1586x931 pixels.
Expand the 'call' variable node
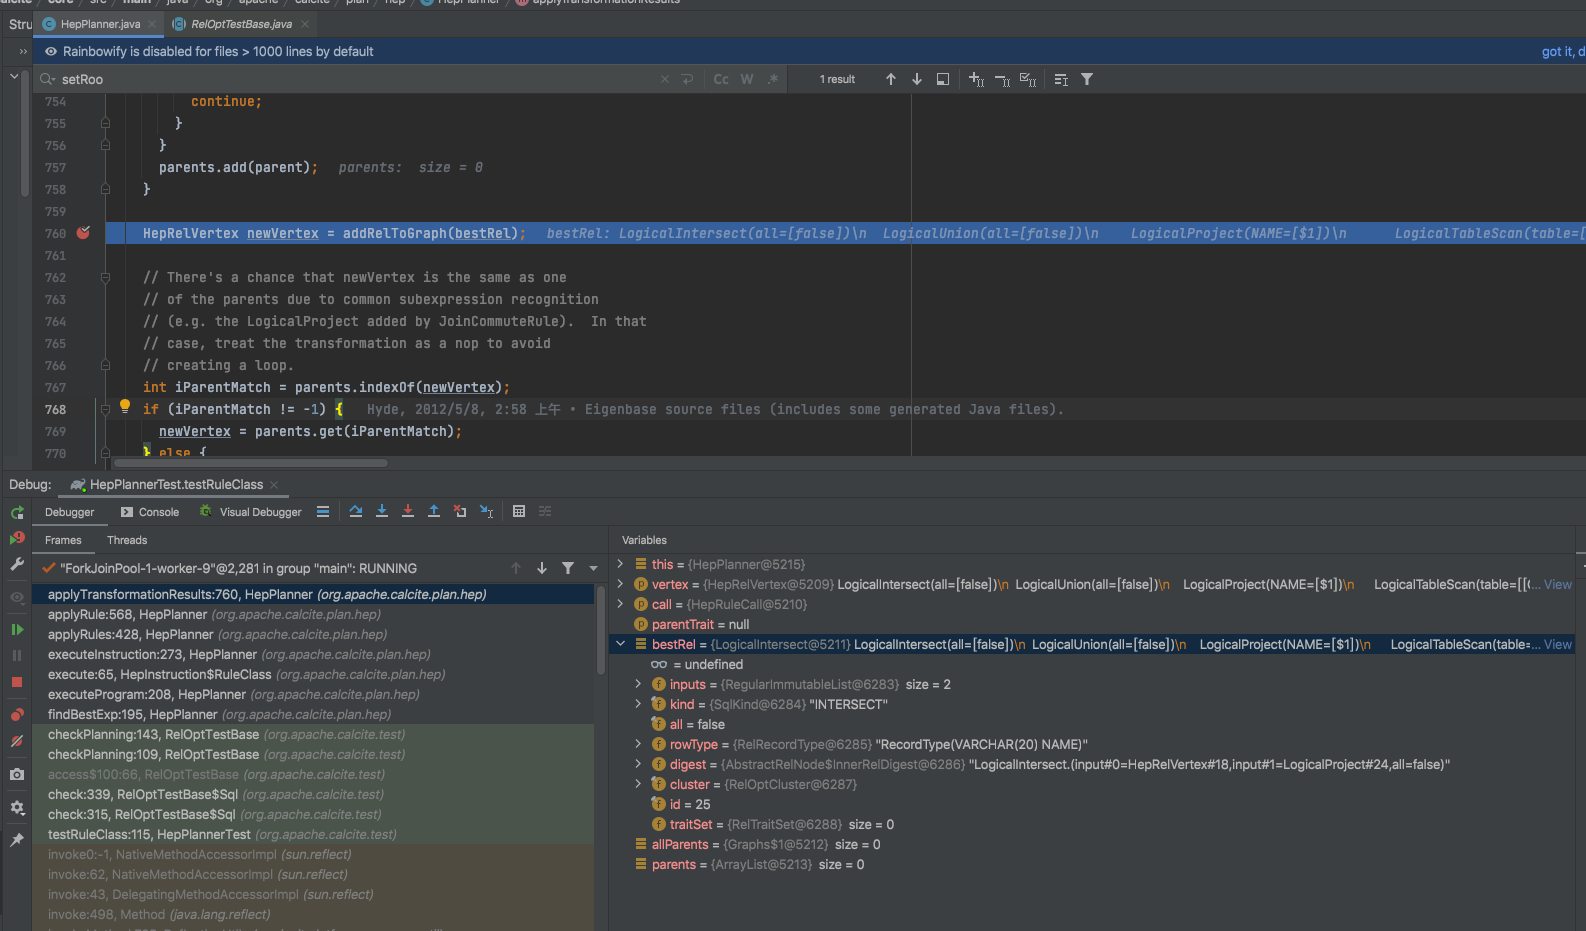(x=621, y=604)
